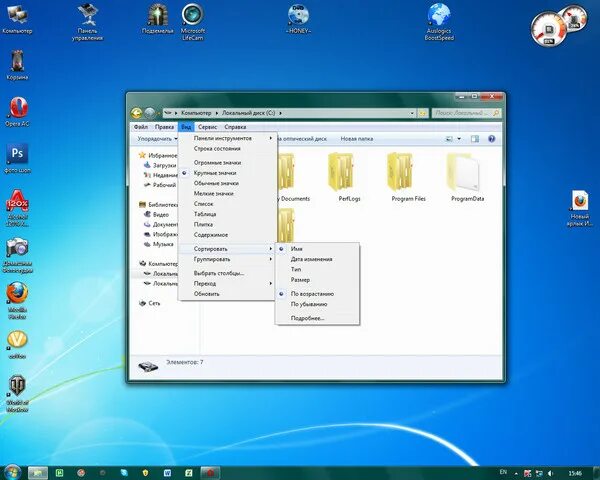Open the Program Files folder

point(408,178)
